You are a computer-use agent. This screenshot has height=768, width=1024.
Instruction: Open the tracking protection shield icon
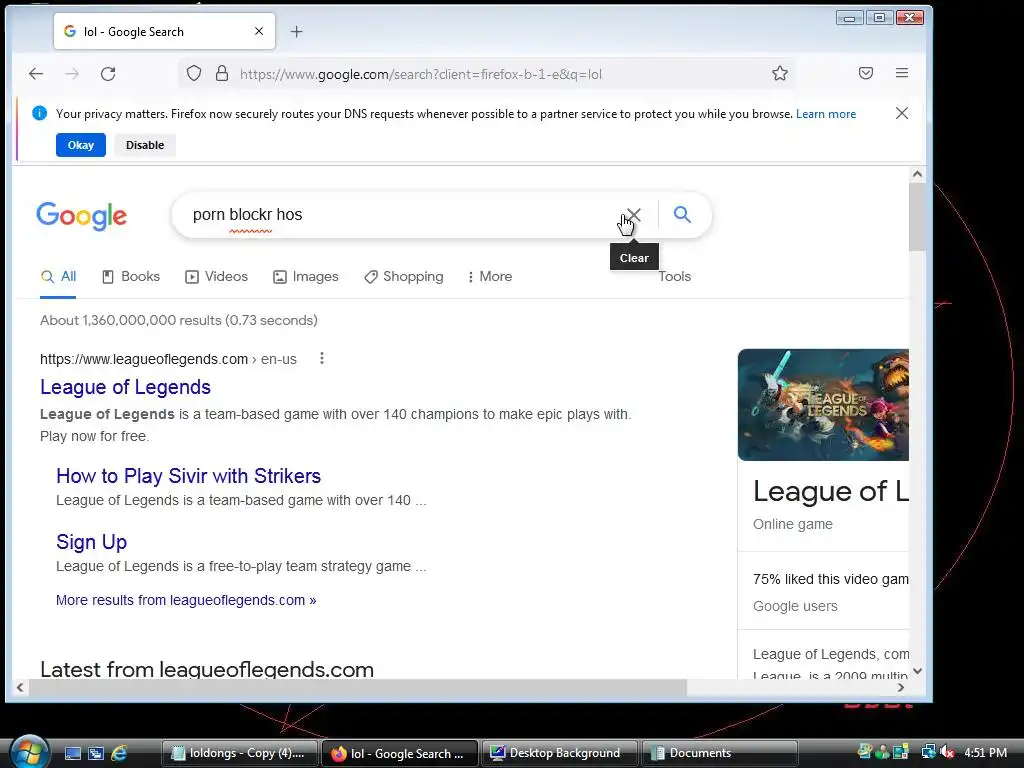pos(194,73)
